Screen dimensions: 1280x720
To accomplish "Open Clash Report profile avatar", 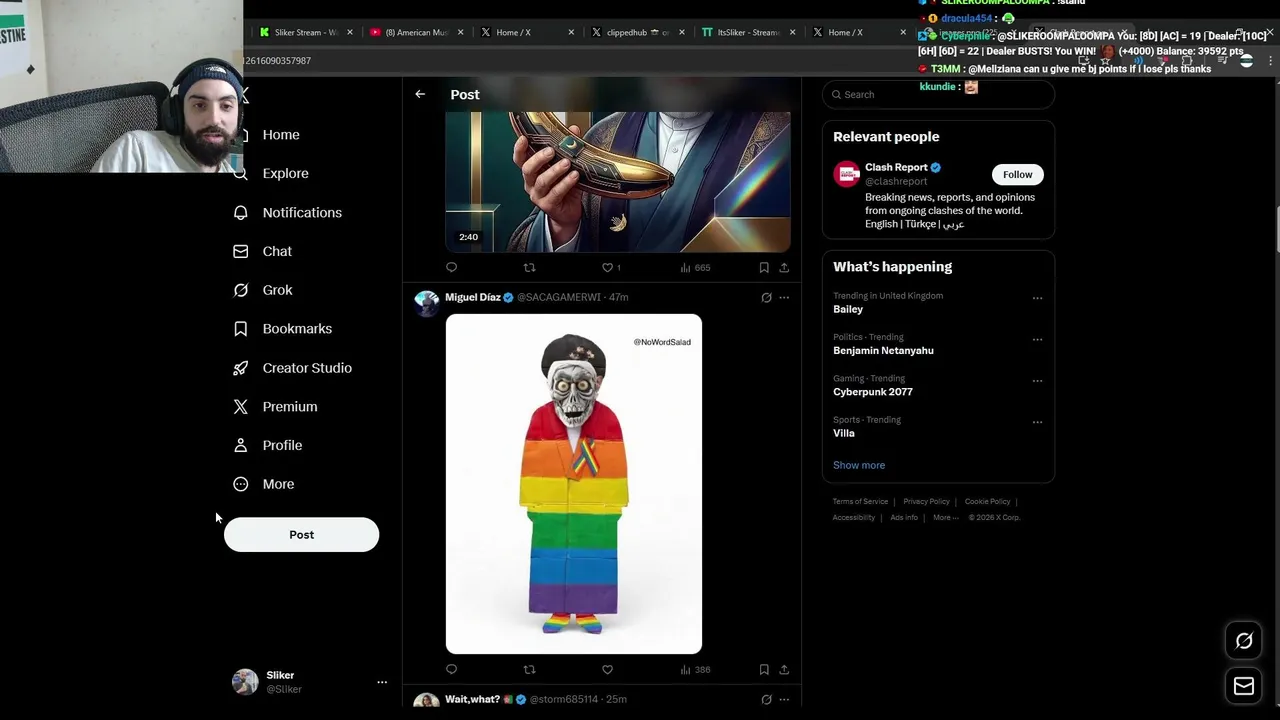I will tap(847, 174).
